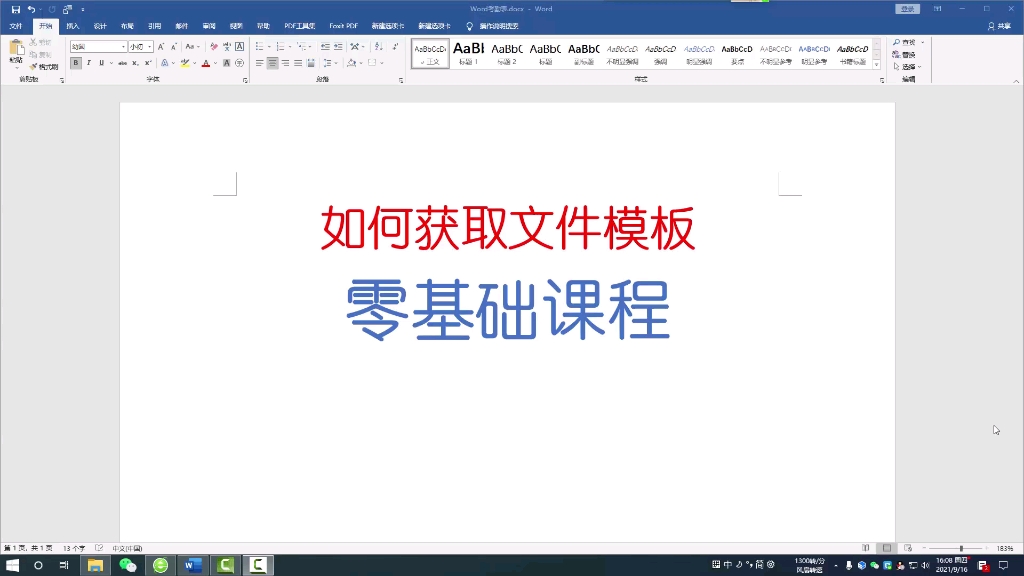Open the font name dropdown

[123, 46]
